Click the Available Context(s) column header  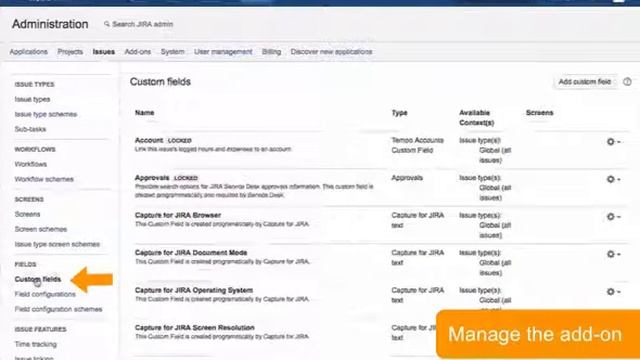(476, 118)
